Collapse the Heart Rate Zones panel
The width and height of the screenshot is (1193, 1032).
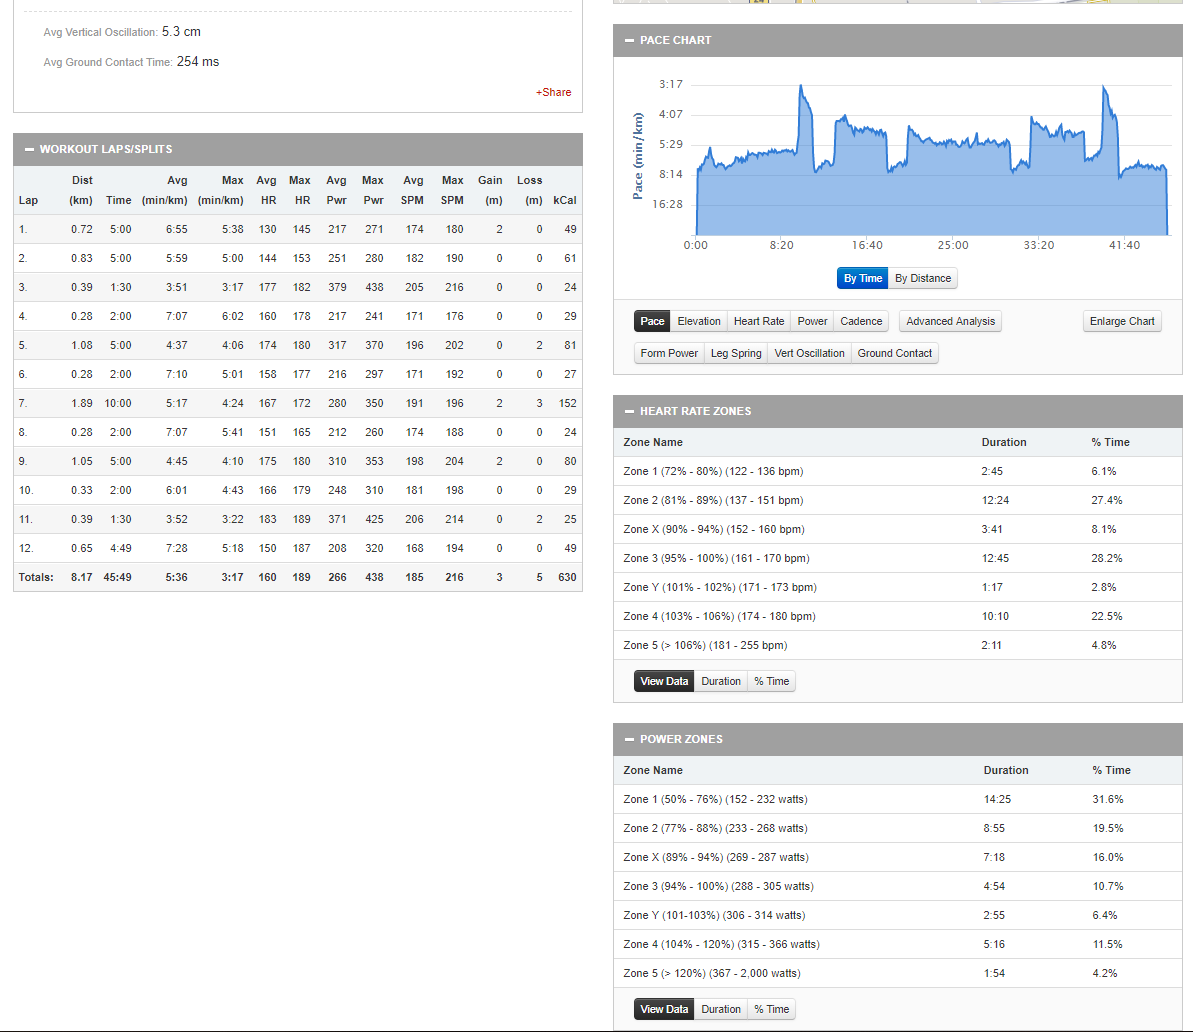tap(629, 411)
